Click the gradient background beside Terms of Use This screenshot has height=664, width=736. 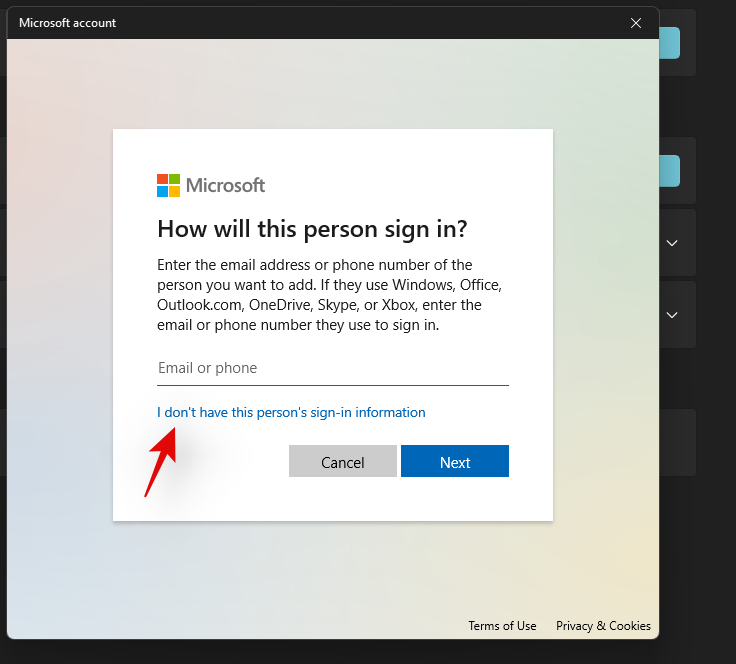point(300,600)
